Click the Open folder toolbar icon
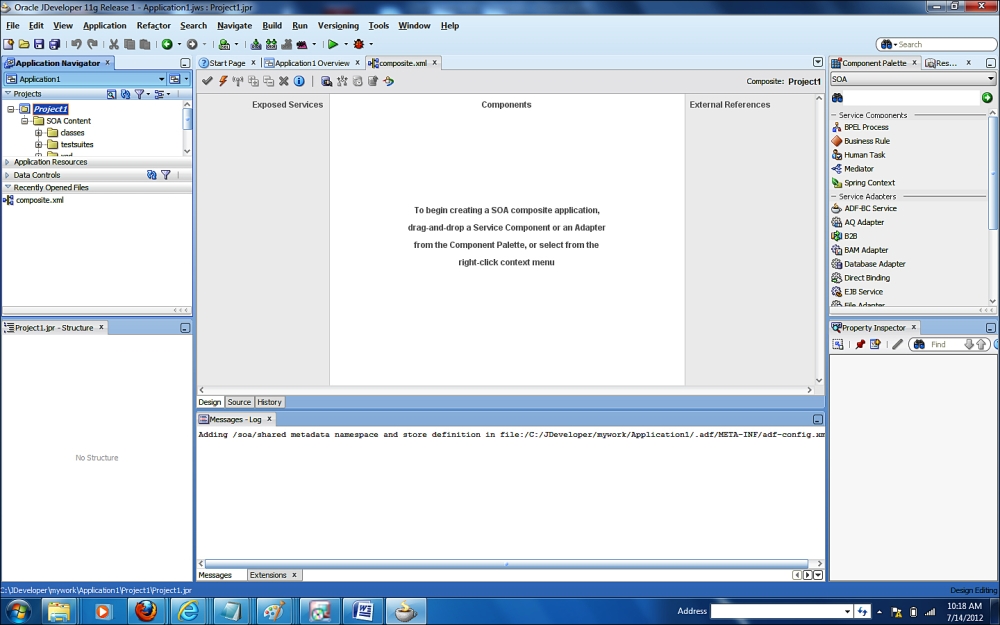1000x625 pixels. 24,44
